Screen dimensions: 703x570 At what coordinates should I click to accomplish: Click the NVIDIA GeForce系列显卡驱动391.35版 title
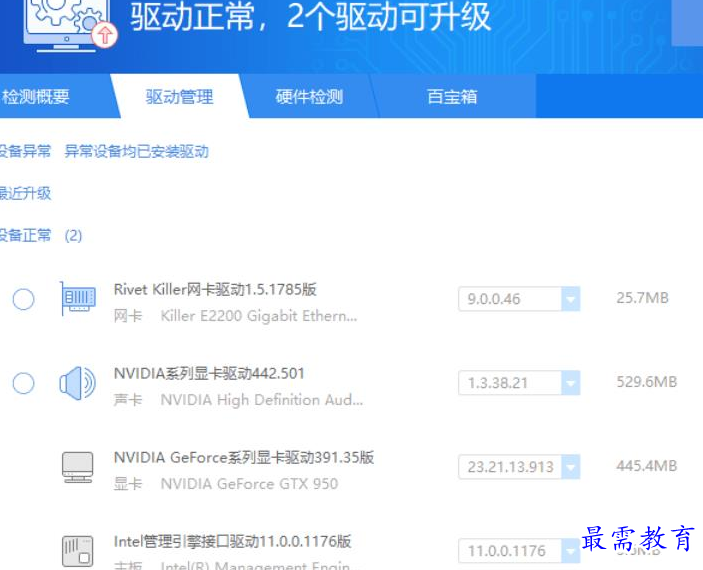click(244, 457)
